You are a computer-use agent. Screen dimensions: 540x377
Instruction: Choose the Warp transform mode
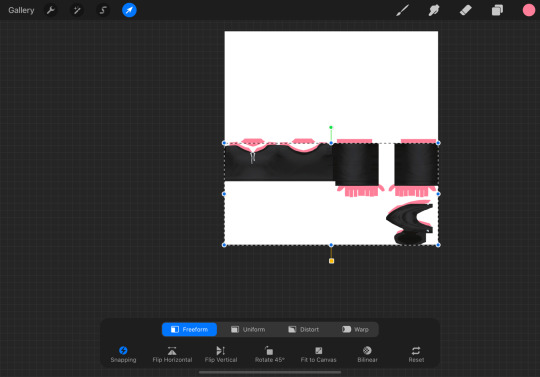click(355, 329)
